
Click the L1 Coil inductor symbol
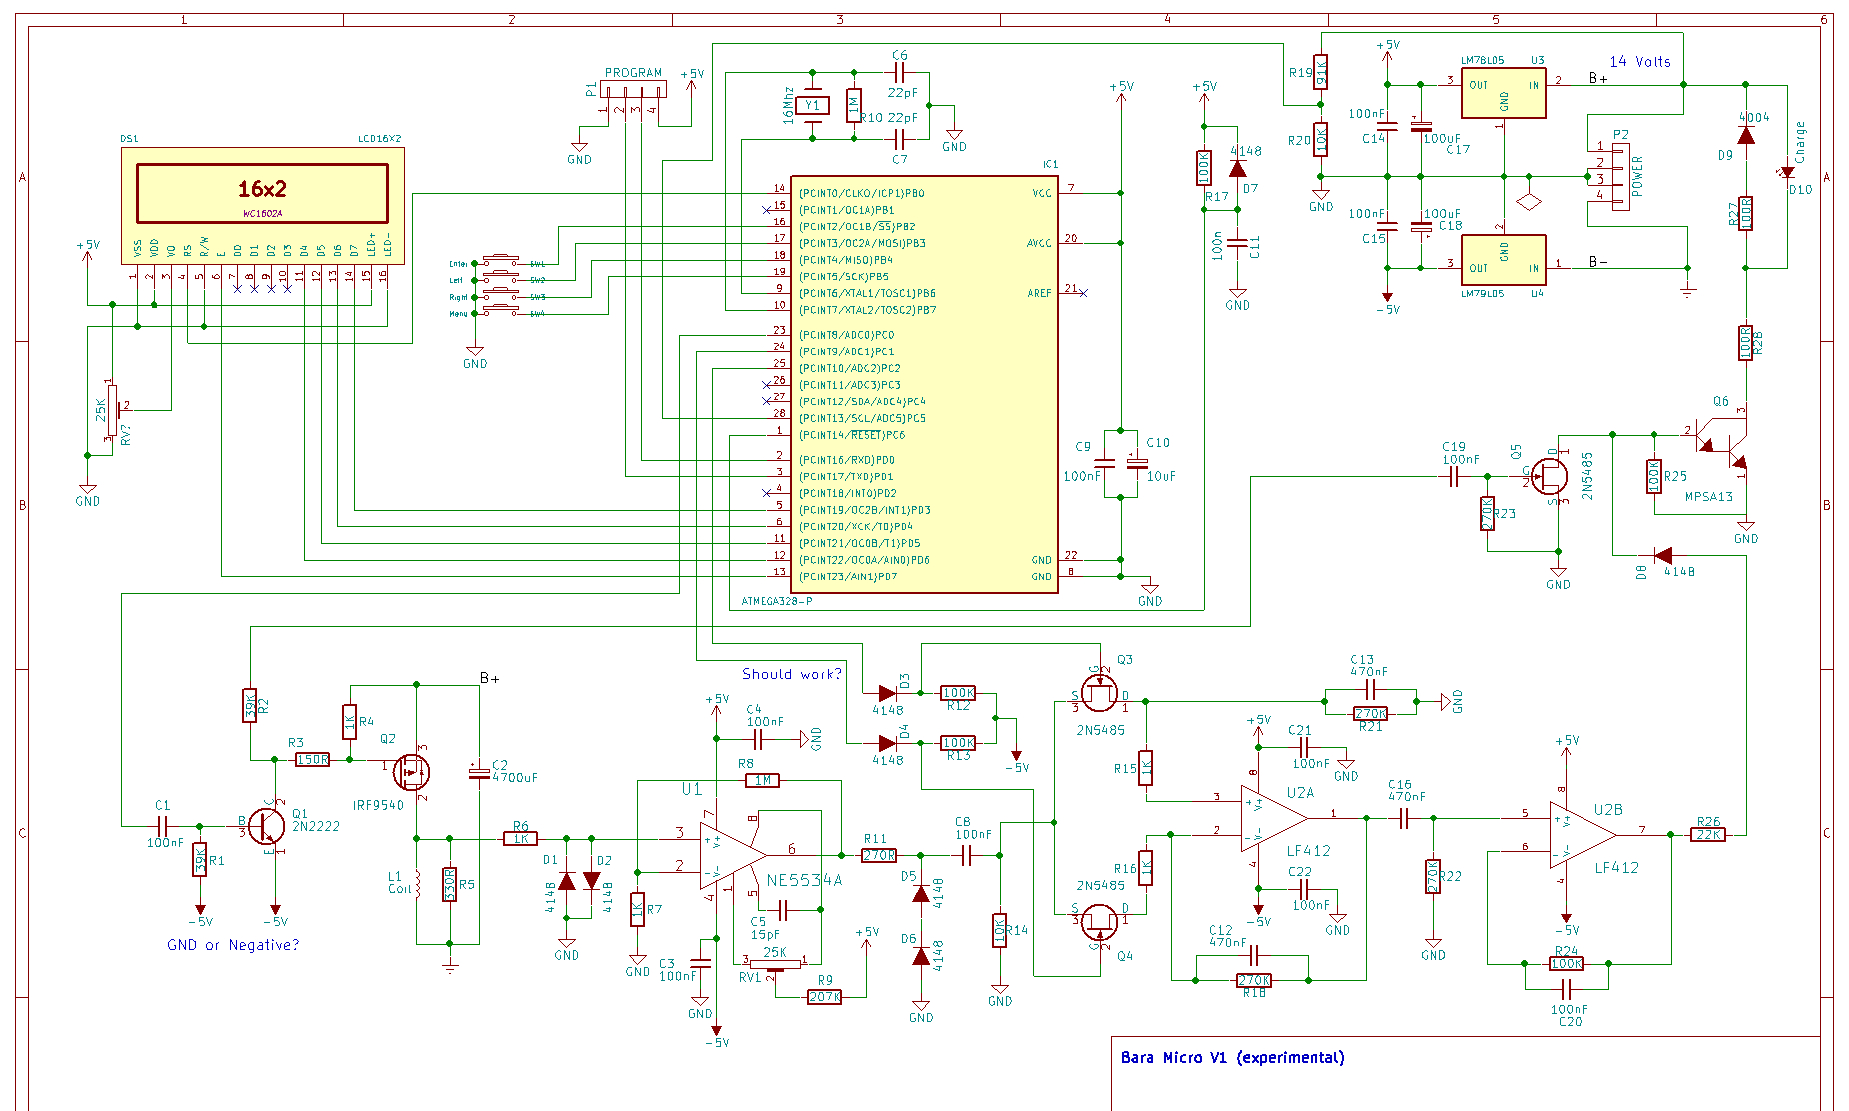point(417,884)
